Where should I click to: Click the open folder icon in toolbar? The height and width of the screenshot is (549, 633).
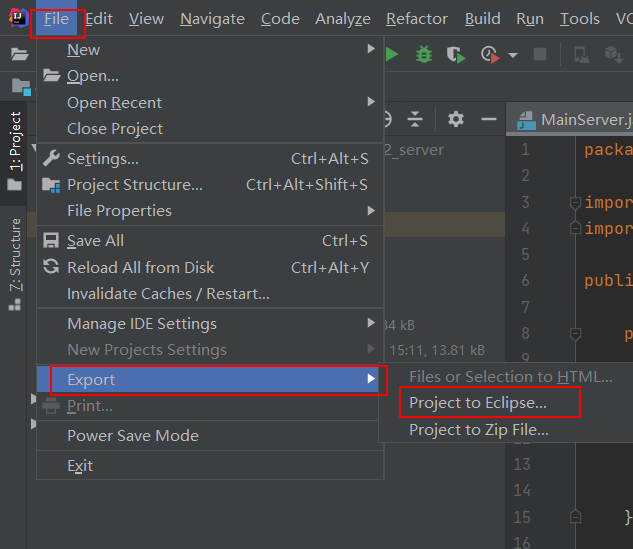tap(19, 54)
